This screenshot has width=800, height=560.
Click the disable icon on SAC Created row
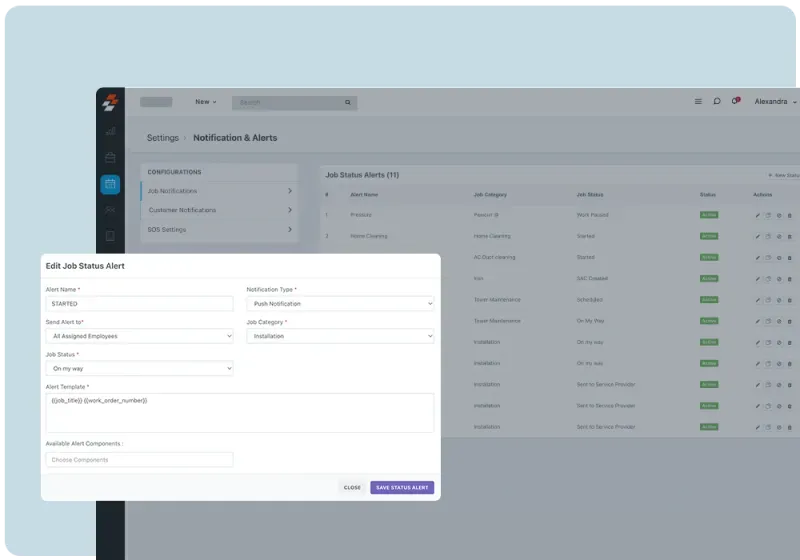tap(779, 278)
